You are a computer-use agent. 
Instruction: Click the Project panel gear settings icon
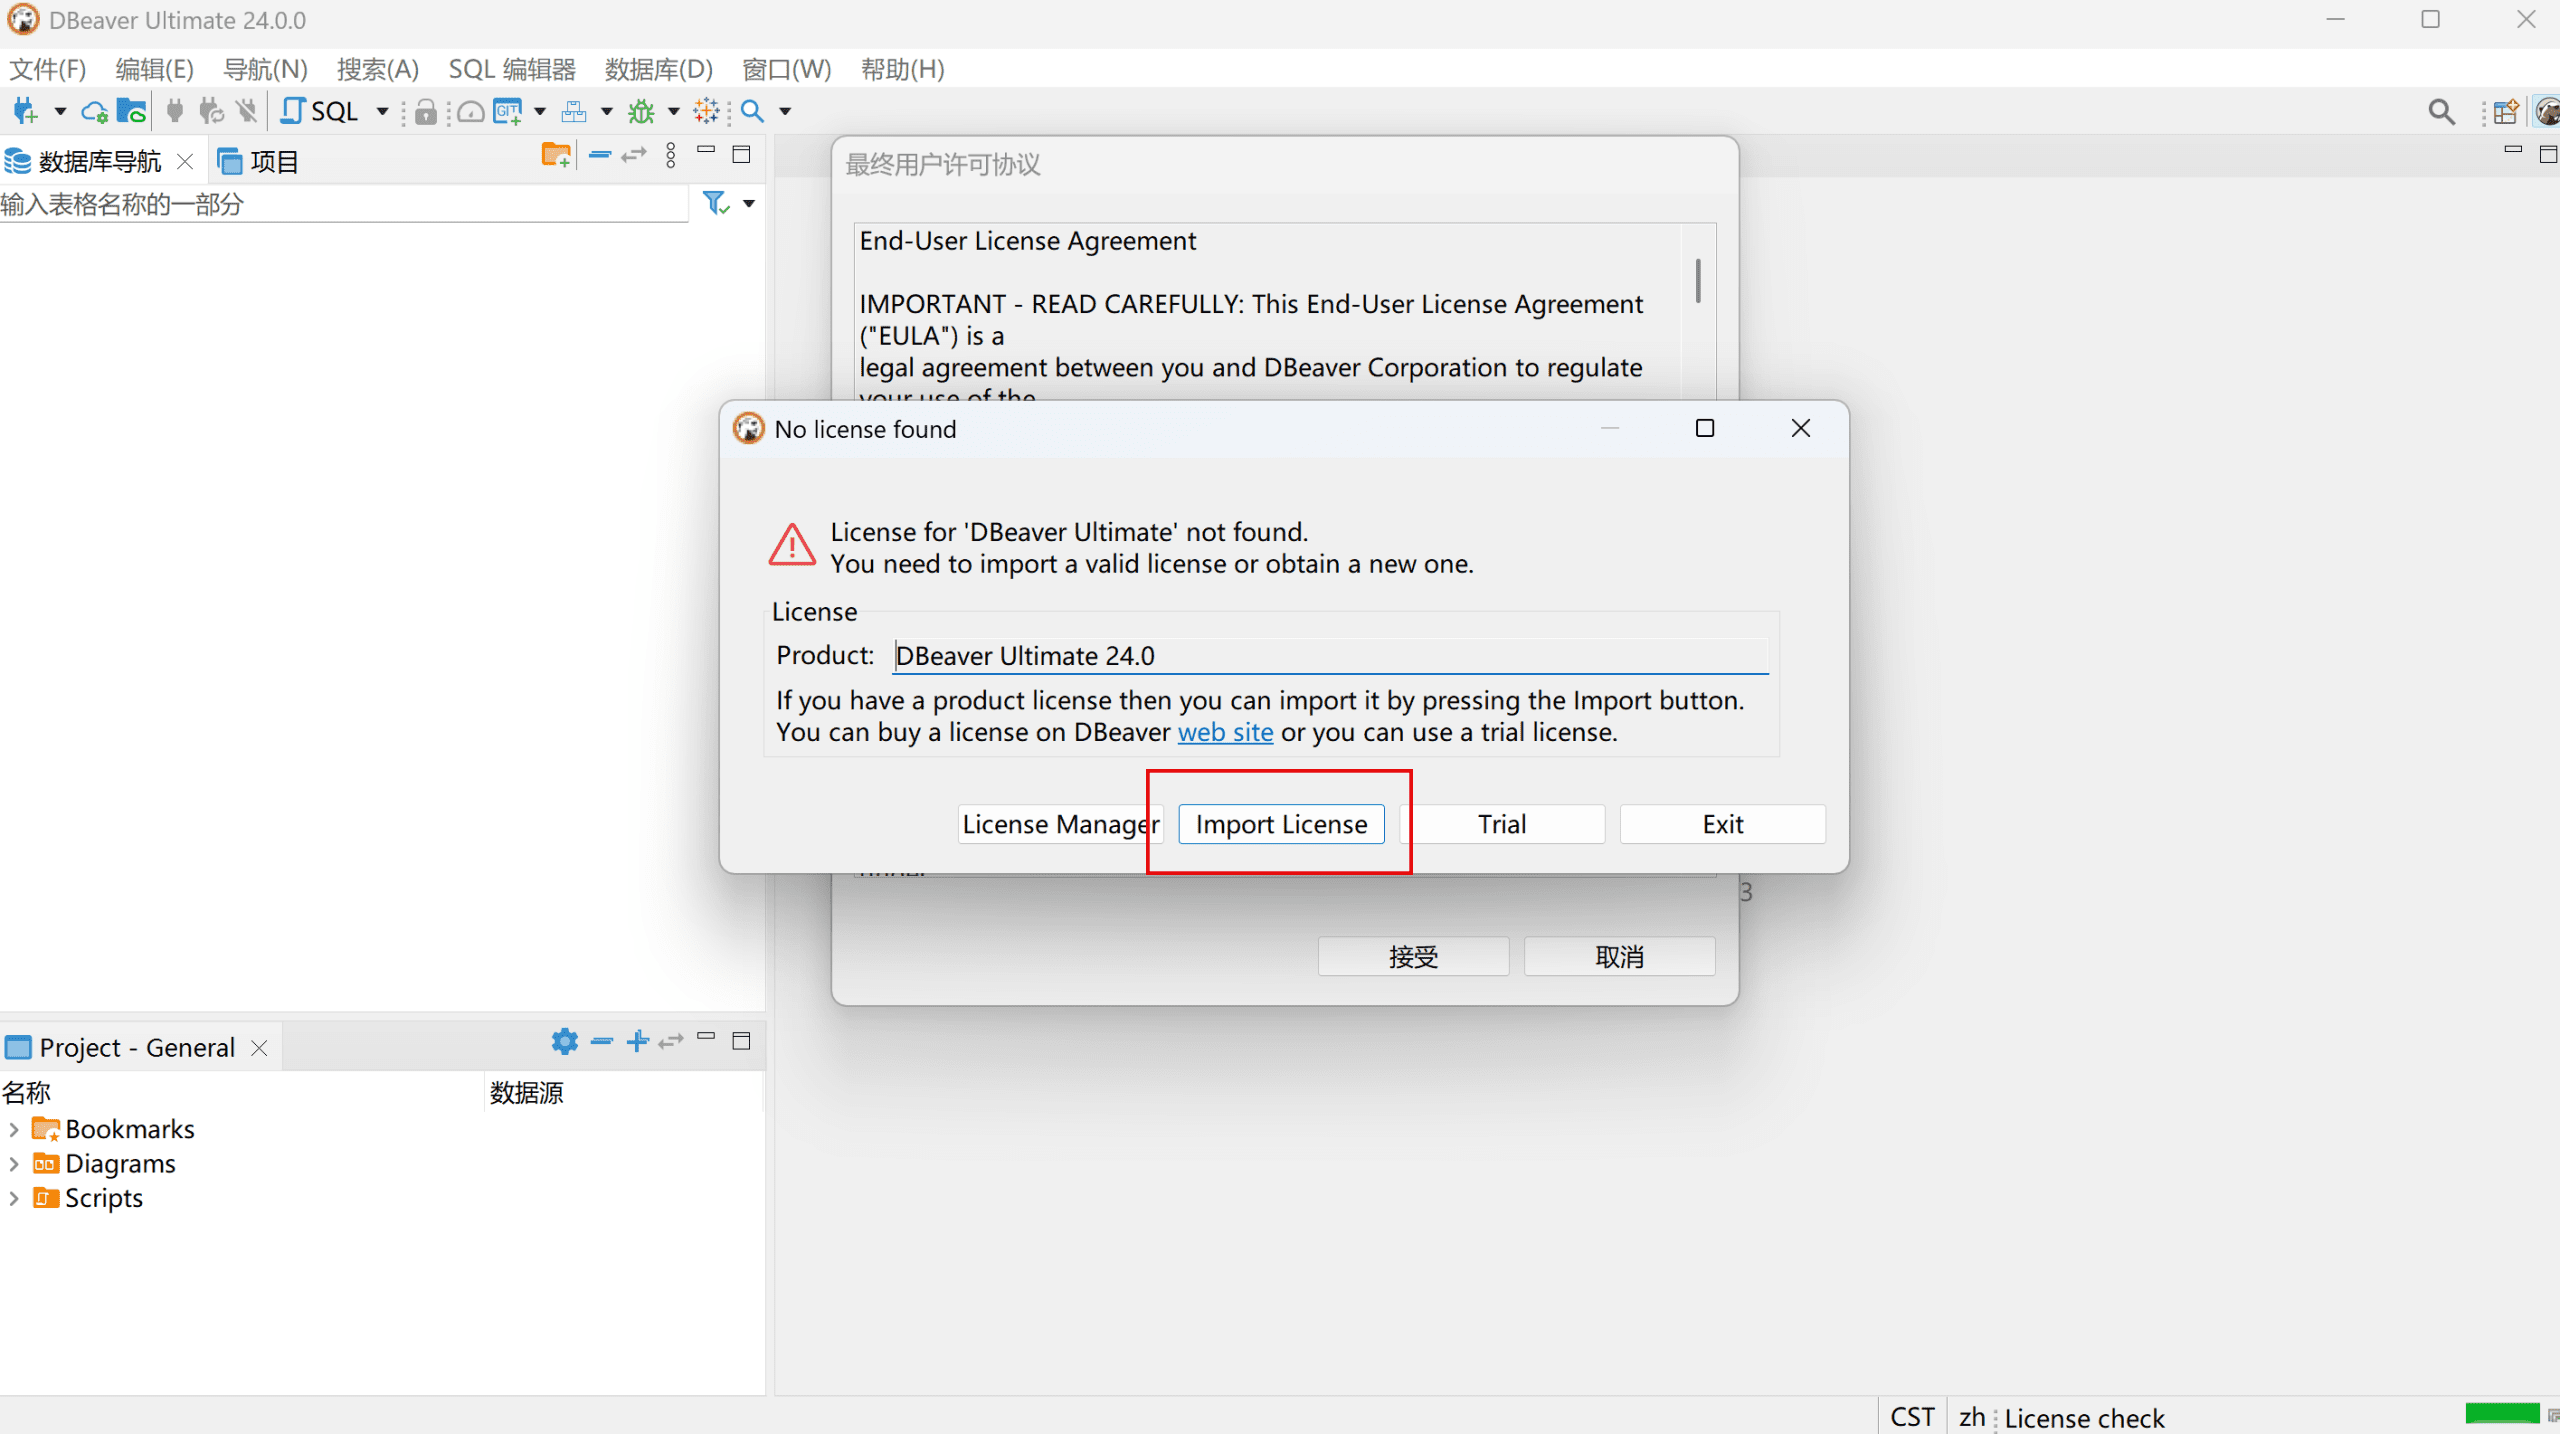click(564, 1041)
